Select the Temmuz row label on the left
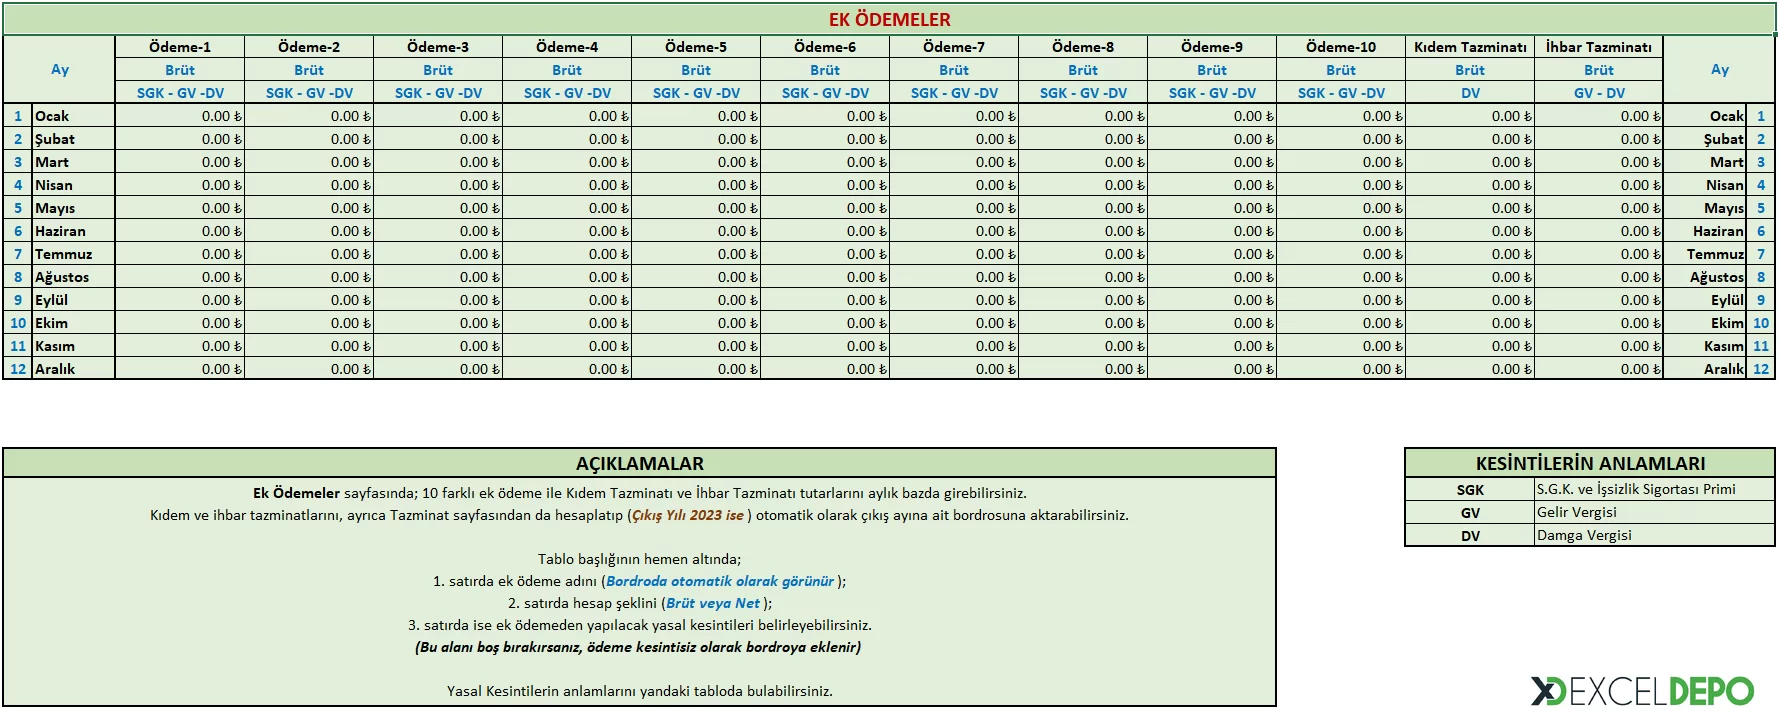 pyautogui.click(x=74, y=254)
